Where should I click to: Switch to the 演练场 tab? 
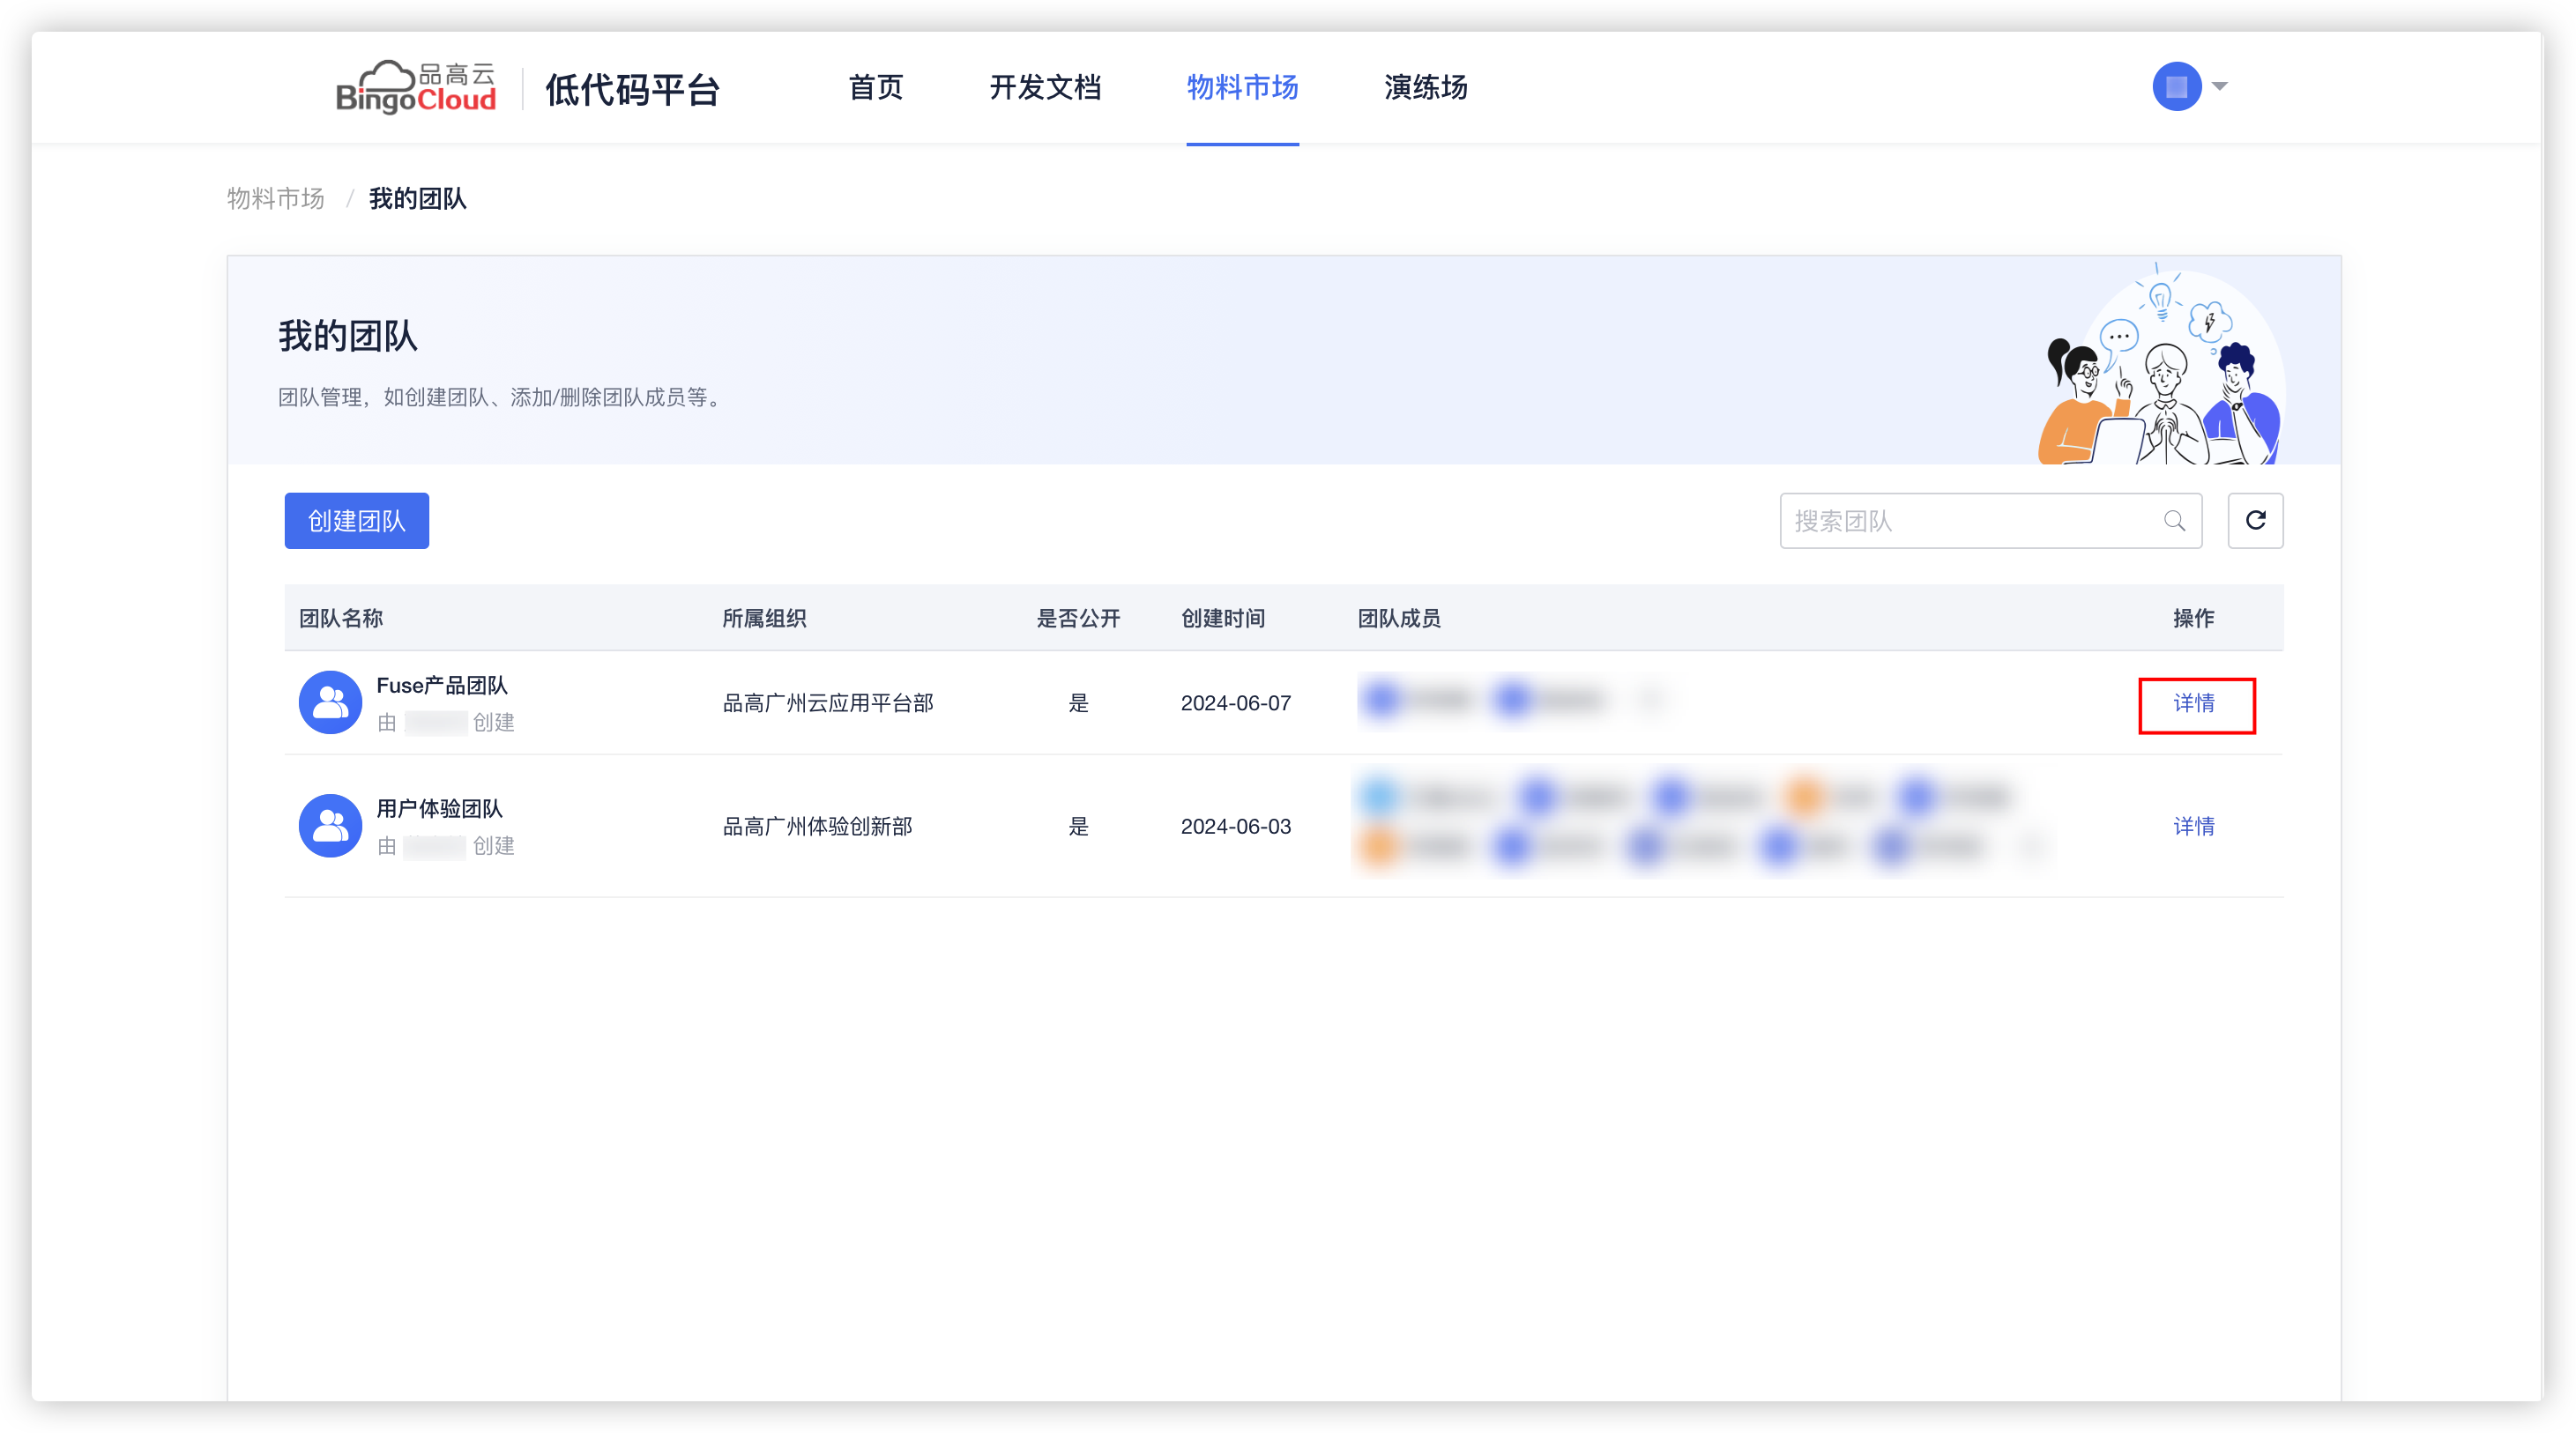(x=1425, y=87)
